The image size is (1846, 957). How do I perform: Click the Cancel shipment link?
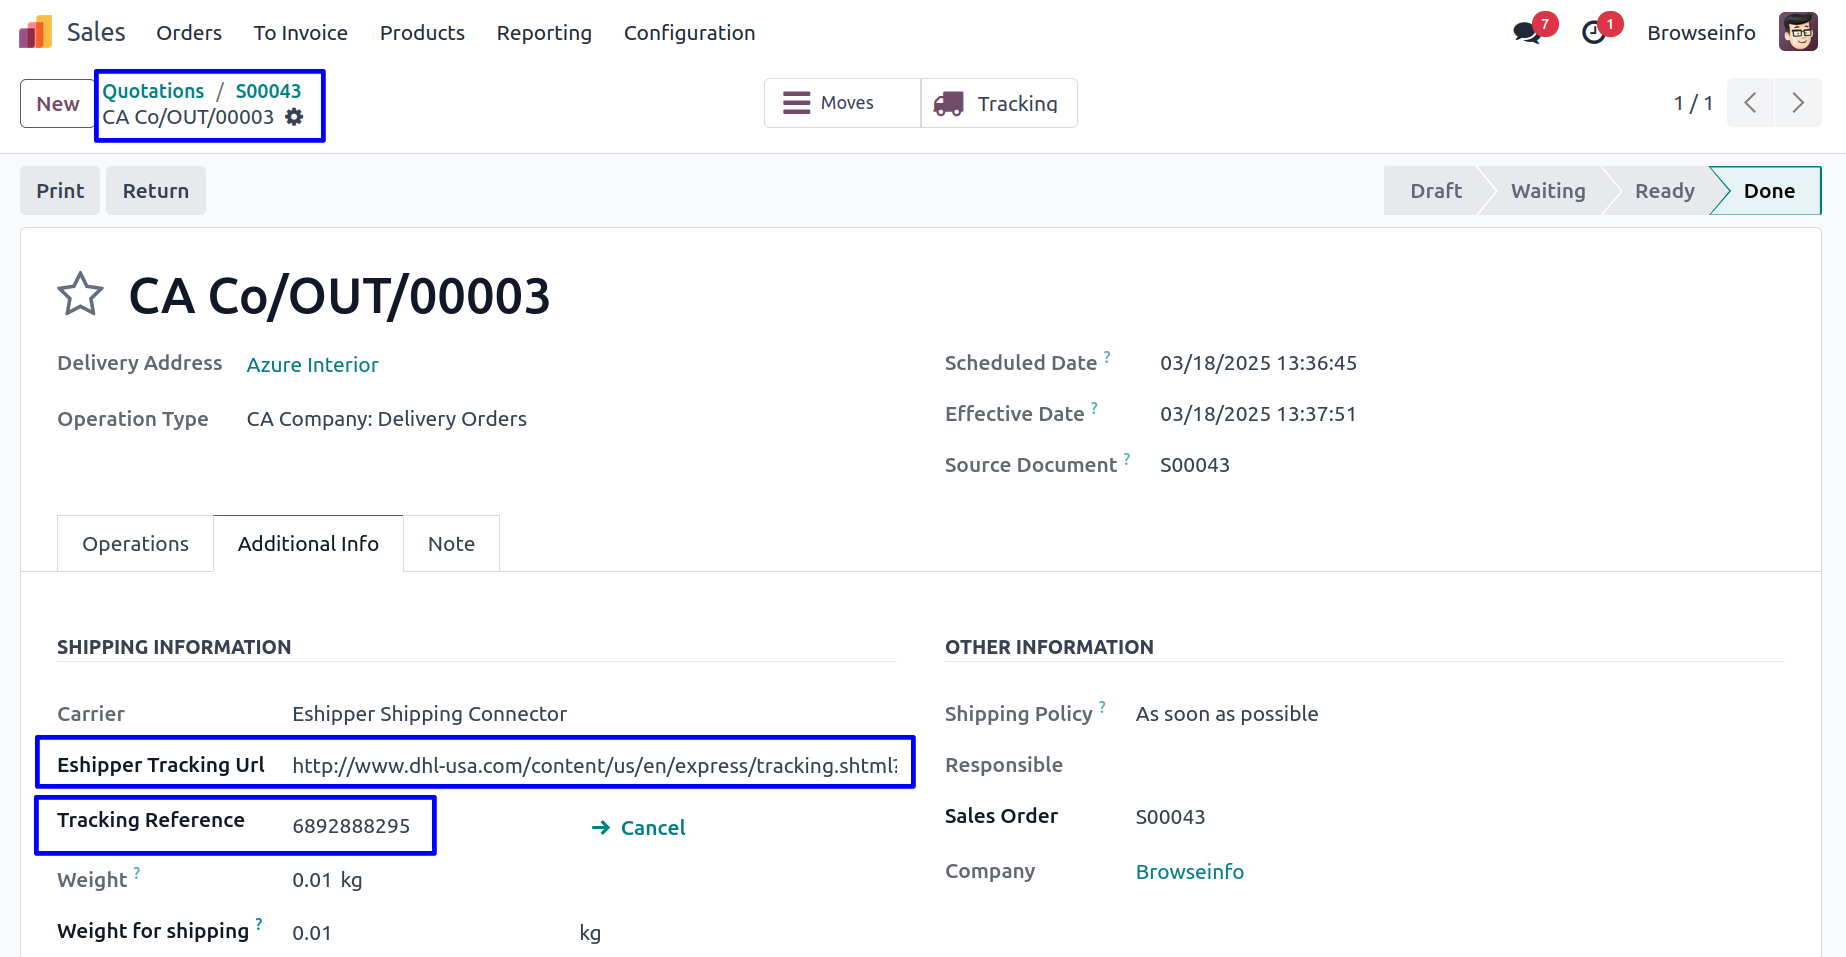639,828
